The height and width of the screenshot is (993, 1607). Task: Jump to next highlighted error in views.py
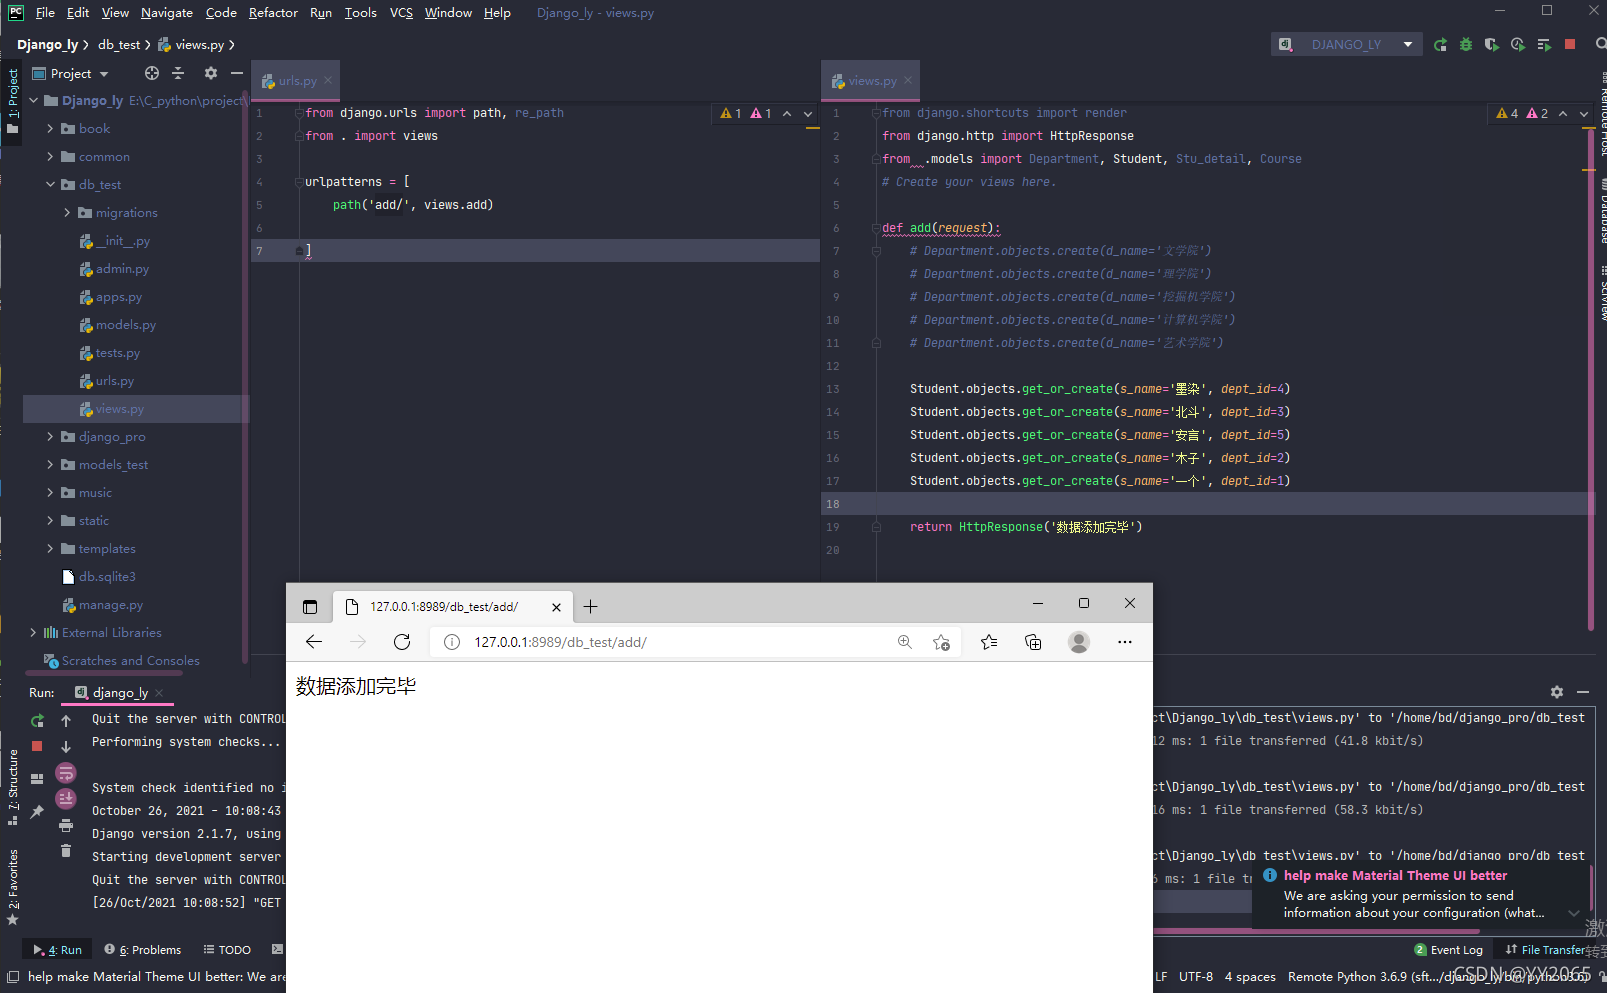(x=1584, y=114)
